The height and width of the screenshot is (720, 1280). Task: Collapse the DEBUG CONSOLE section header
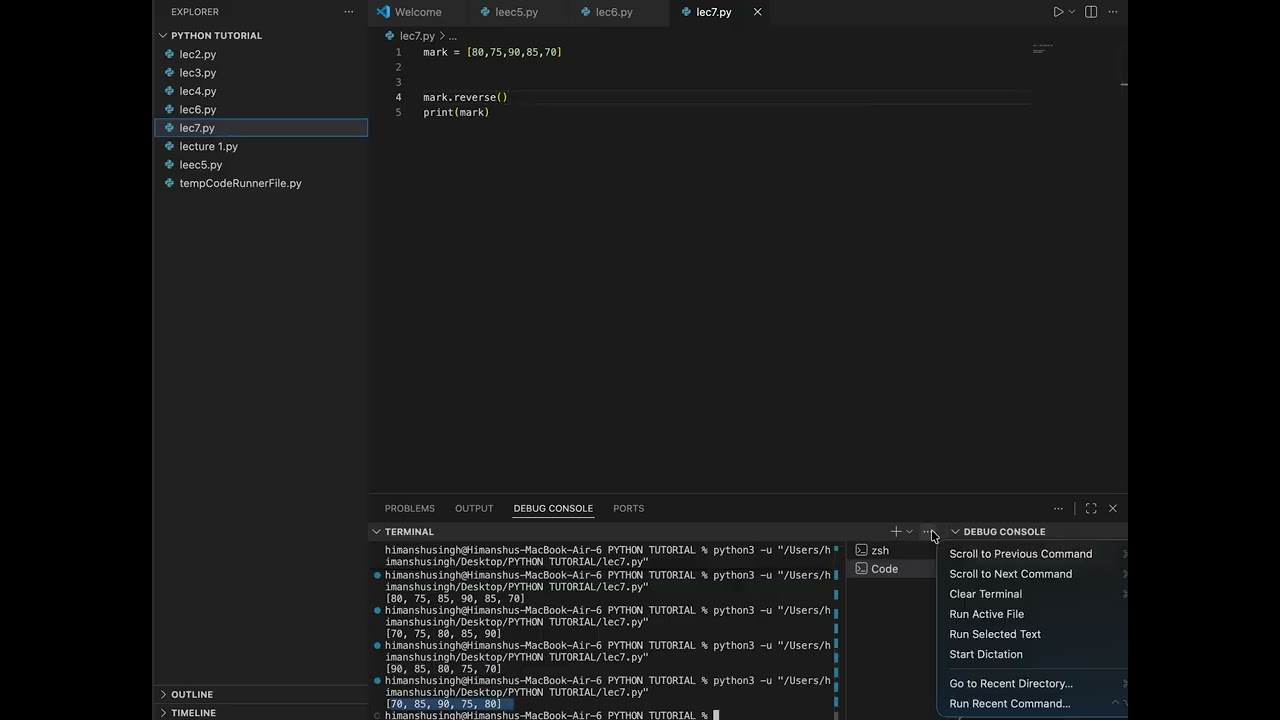(1004, 532)
